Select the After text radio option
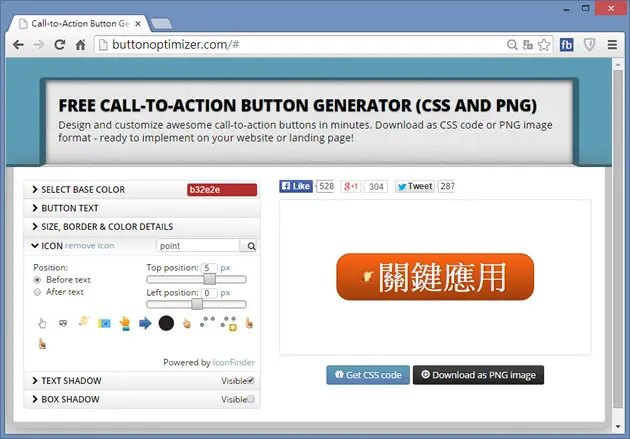The height and width of the screenshot is (439, 630). [x=37, y=292]
